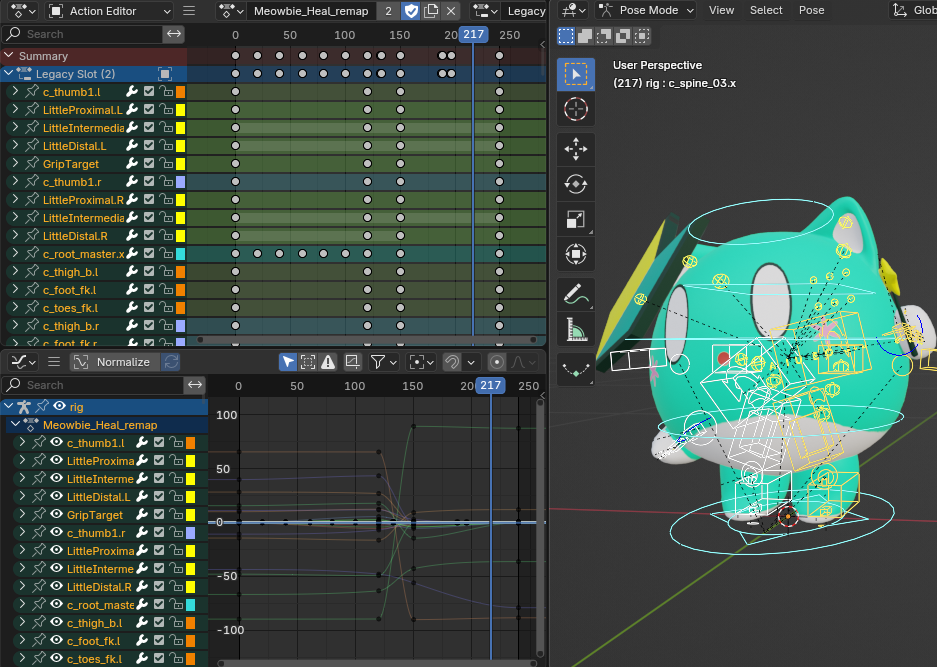This screenshot has width=937, height=667.
Task: Click the Action Editor channel search field
Action: point(82,34)
